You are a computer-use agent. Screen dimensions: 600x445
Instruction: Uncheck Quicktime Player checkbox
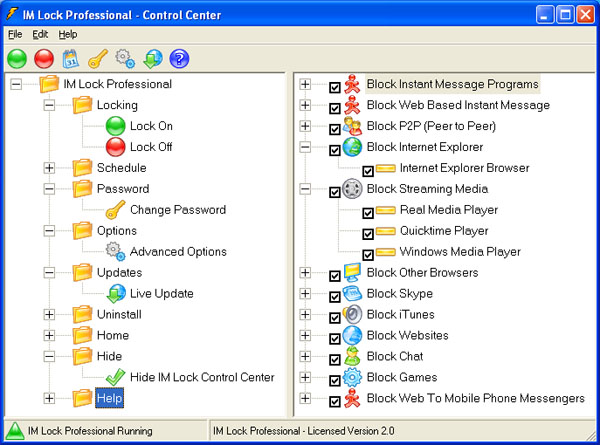point(368,234)
